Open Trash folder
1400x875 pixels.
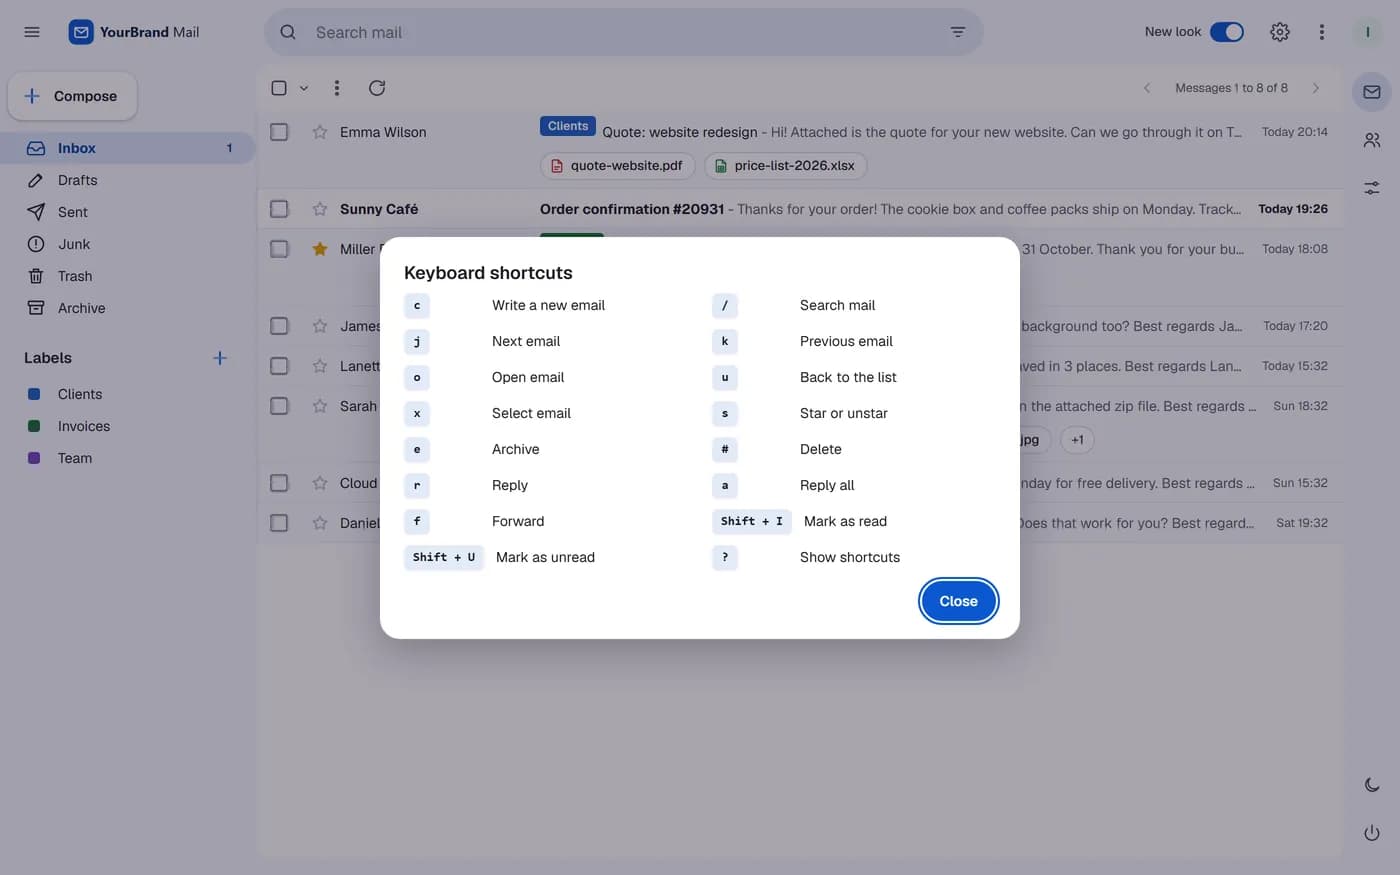(x=128, y=276)
